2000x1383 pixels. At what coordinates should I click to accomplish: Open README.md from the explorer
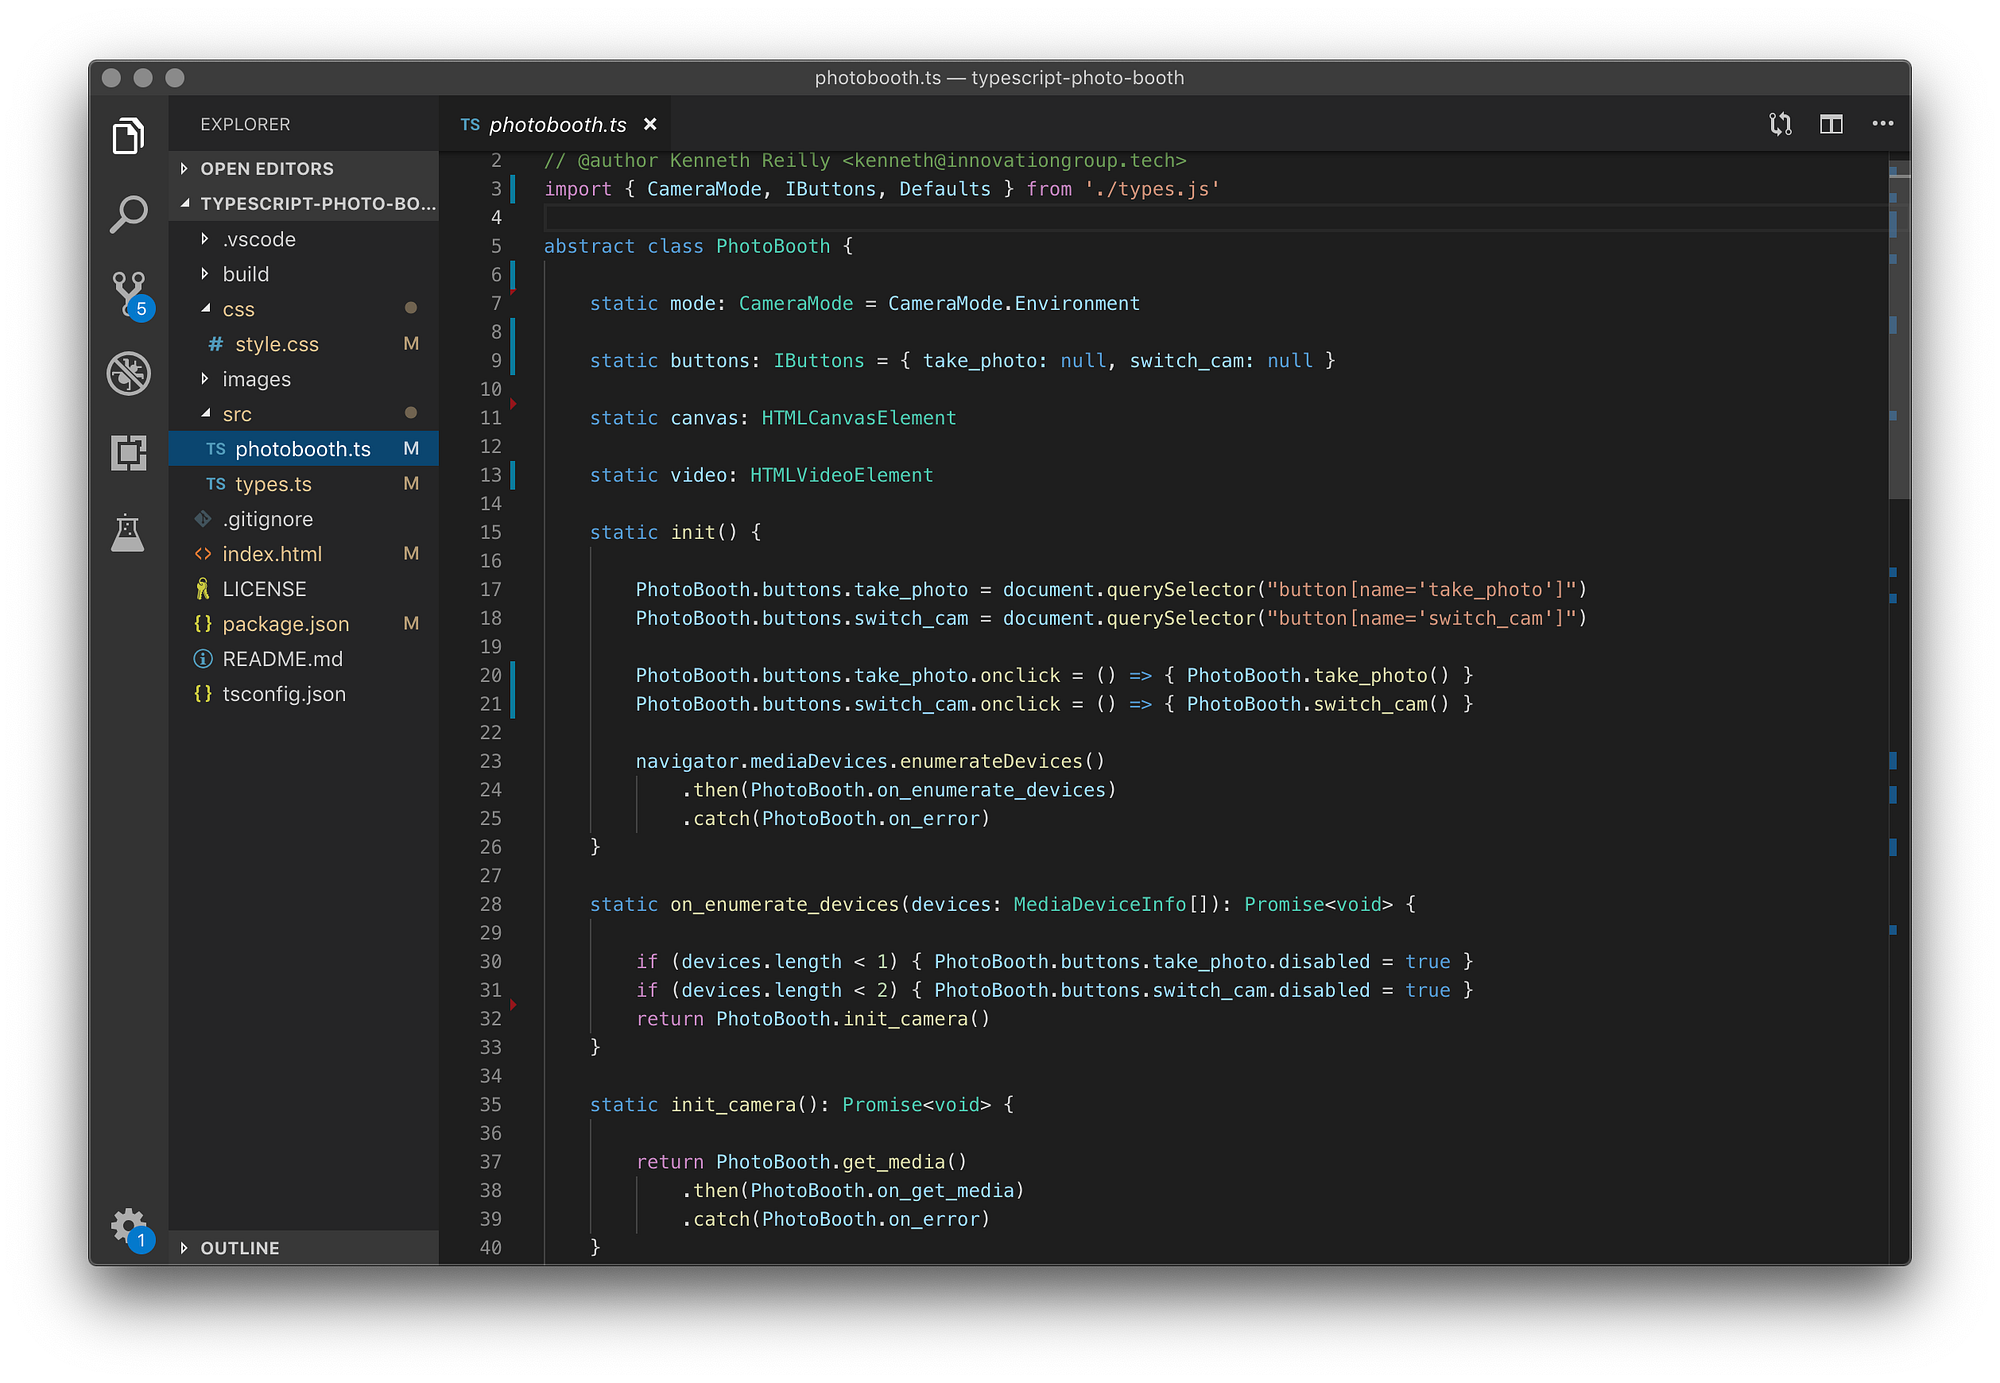(x=283, y=658)
